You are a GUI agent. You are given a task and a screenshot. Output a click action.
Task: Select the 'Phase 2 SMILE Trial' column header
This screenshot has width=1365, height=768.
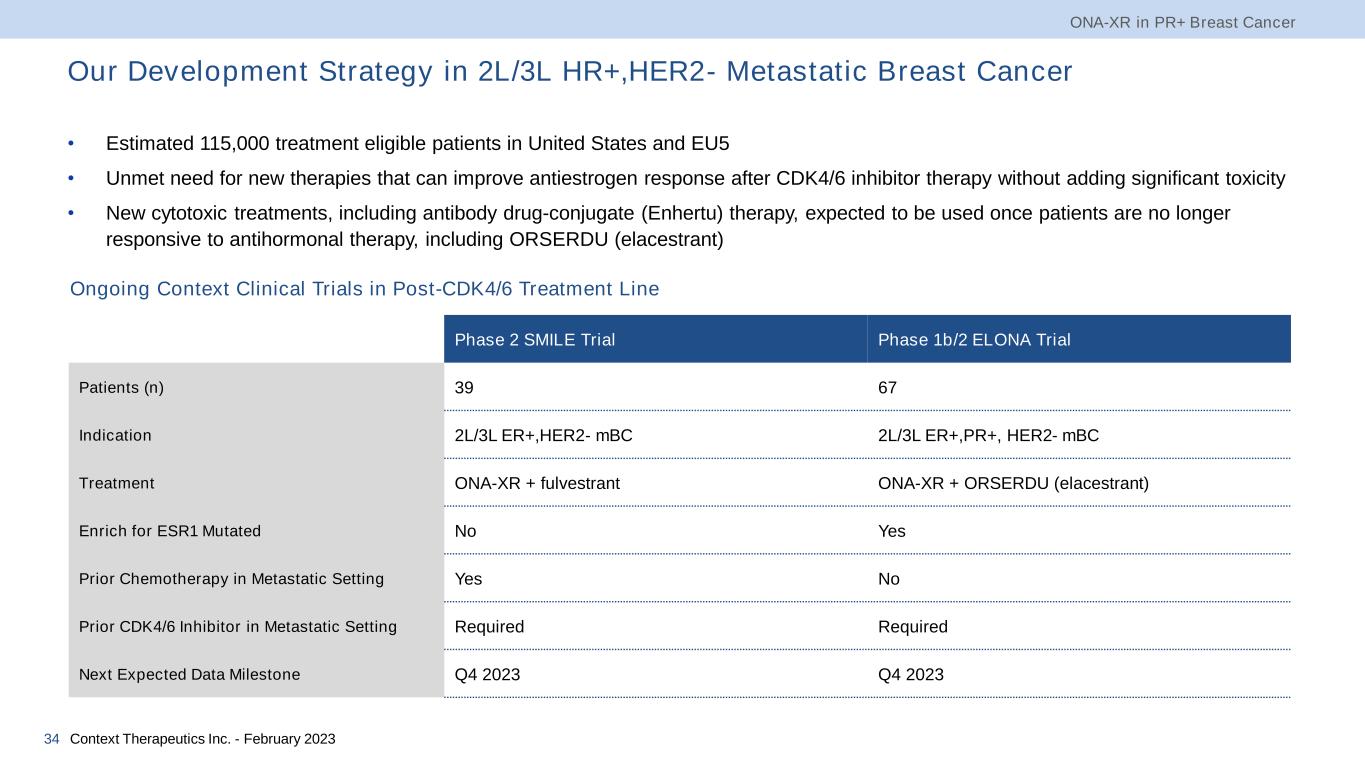534,340
